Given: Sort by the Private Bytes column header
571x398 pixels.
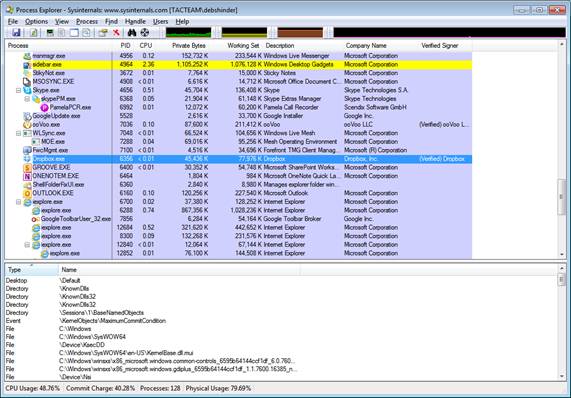Looking at the screenshot, I should pos(189,46).
